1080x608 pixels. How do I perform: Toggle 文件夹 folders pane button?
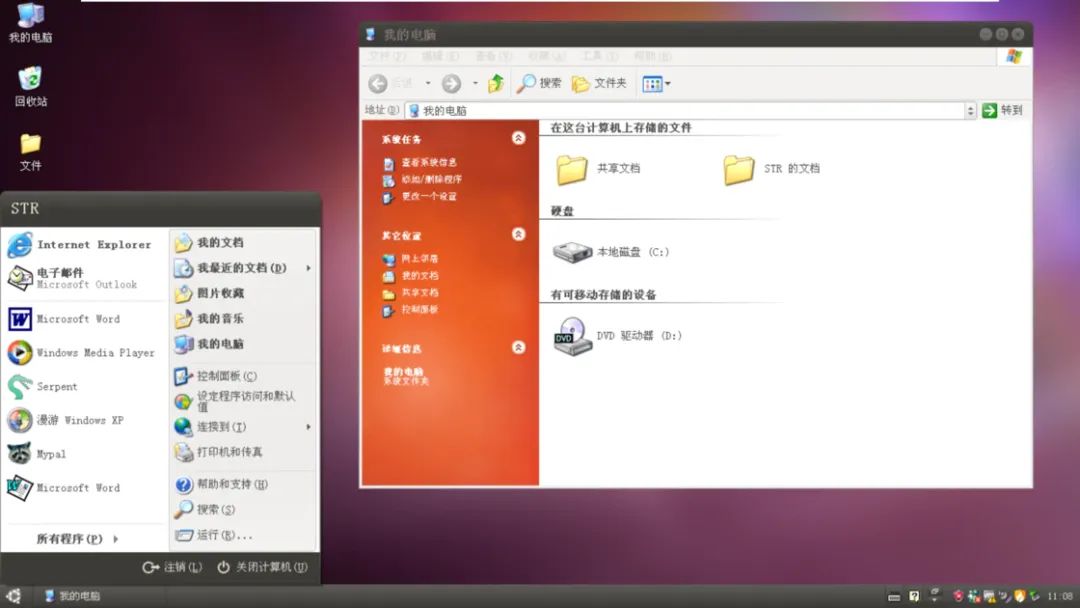pyautogui.click(x=599, y=83)
